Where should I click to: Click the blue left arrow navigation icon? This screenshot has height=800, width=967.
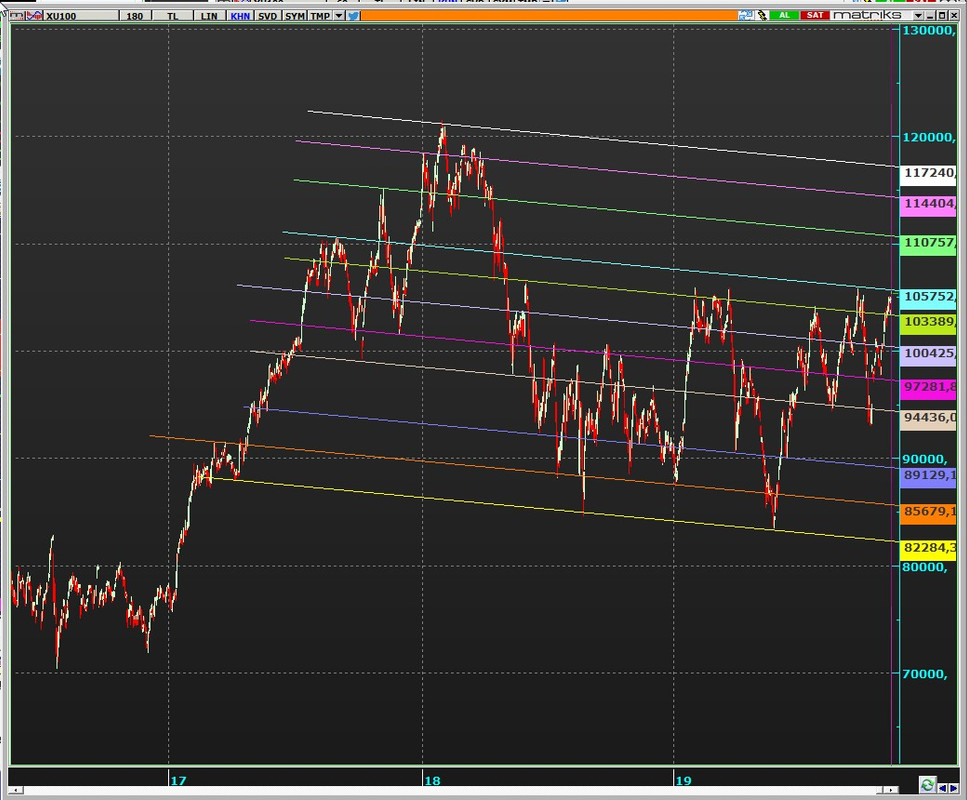942,788
